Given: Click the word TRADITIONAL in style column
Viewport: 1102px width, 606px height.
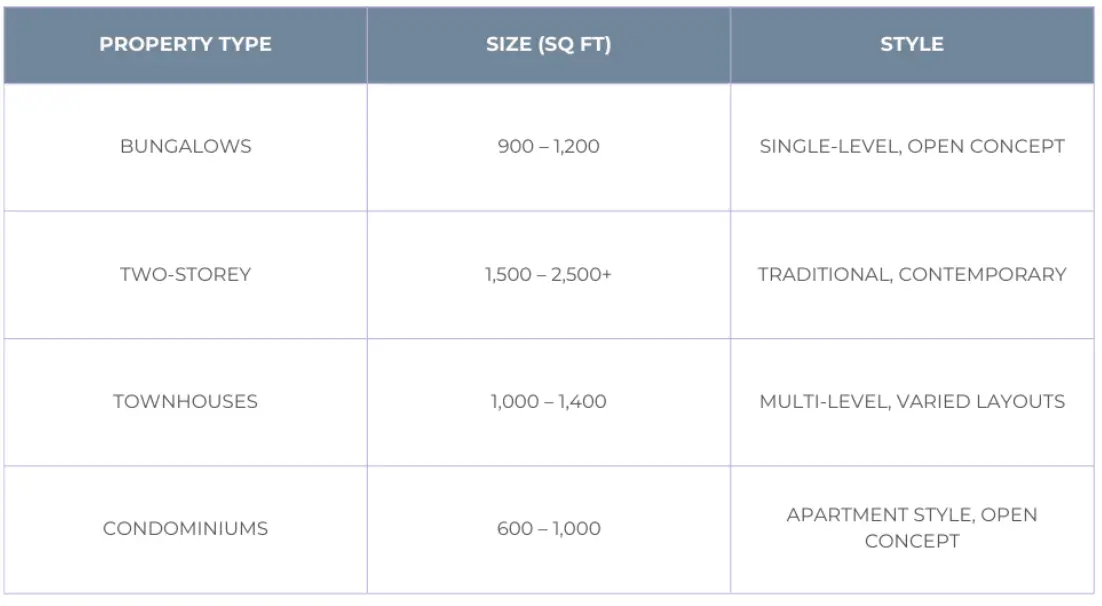Looking at the screenshot, I should pos(822,274).
